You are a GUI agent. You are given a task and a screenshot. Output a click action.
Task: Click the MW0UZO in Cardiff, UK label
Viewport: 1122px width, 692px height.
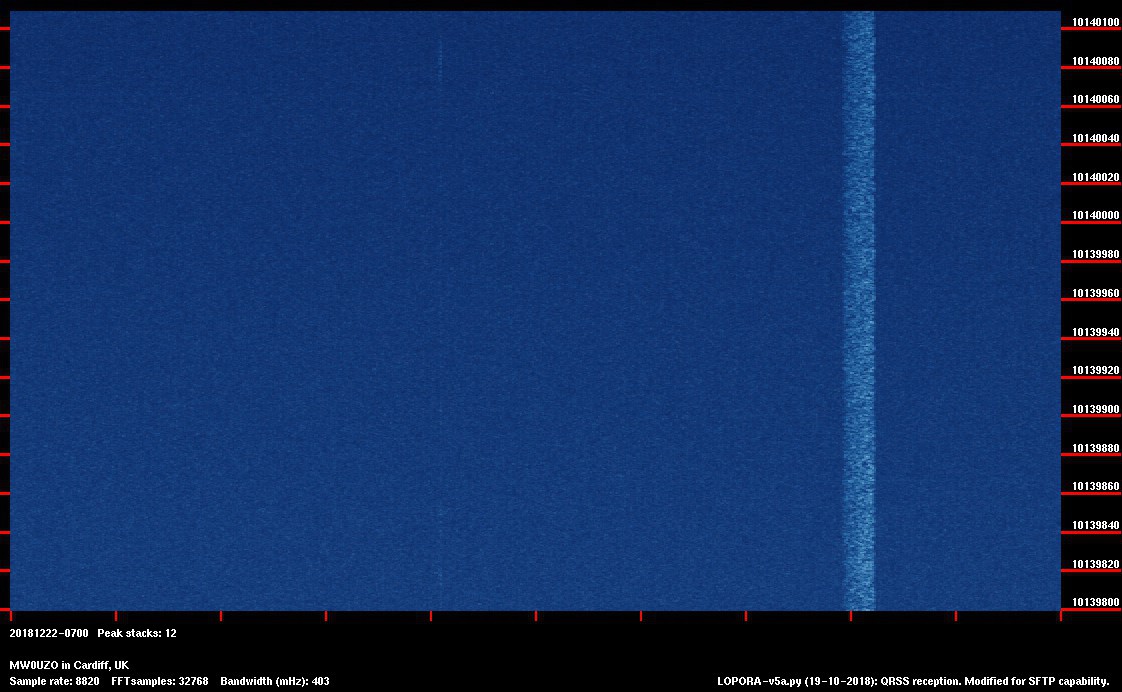pos(69,665)
